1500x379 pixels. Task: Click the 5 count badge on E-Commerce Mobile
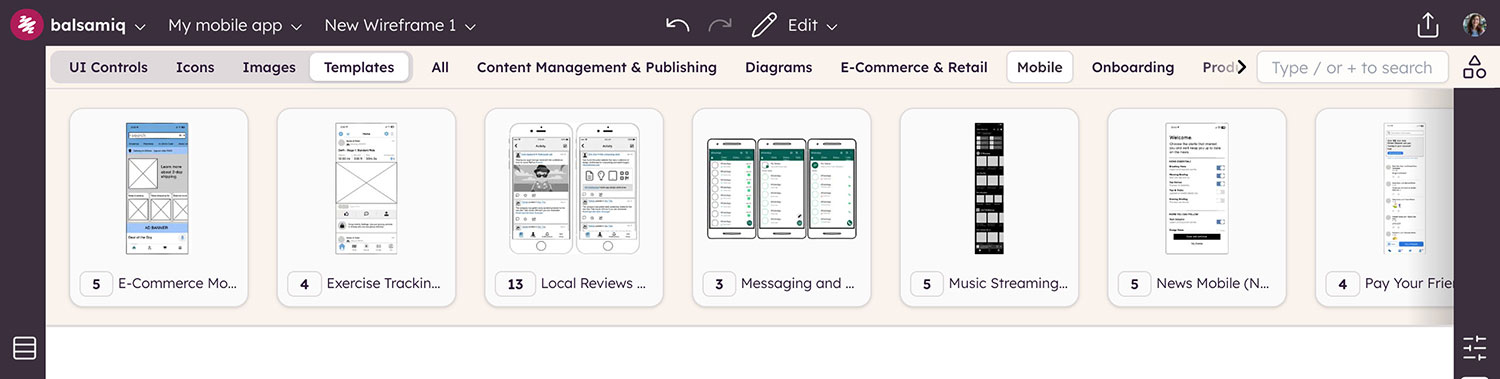[x=96, y=284]
